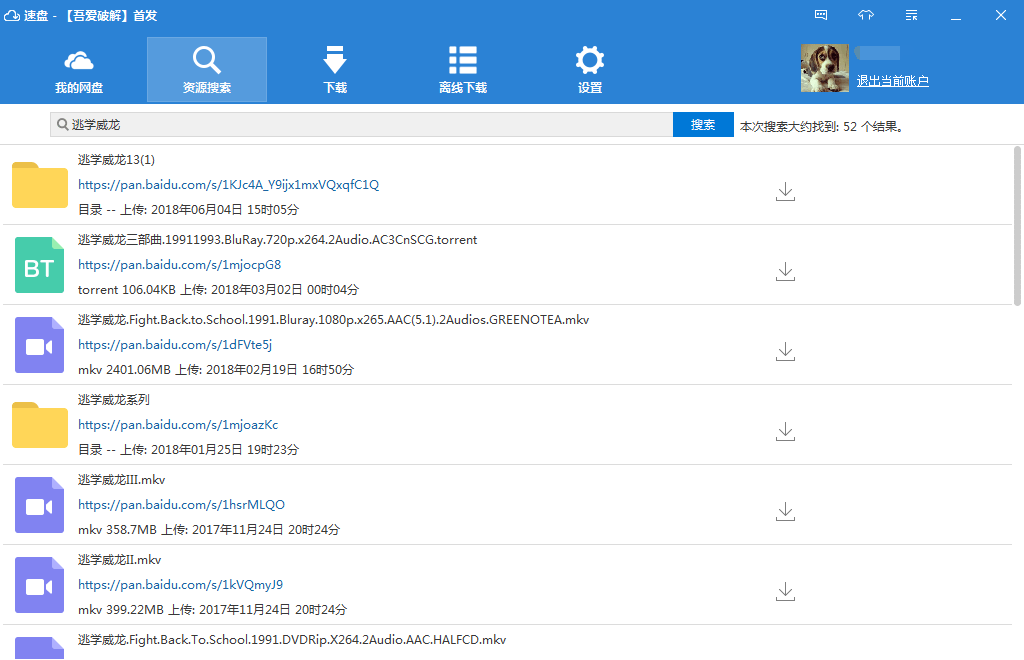Close the 速盘 window

1000,15
